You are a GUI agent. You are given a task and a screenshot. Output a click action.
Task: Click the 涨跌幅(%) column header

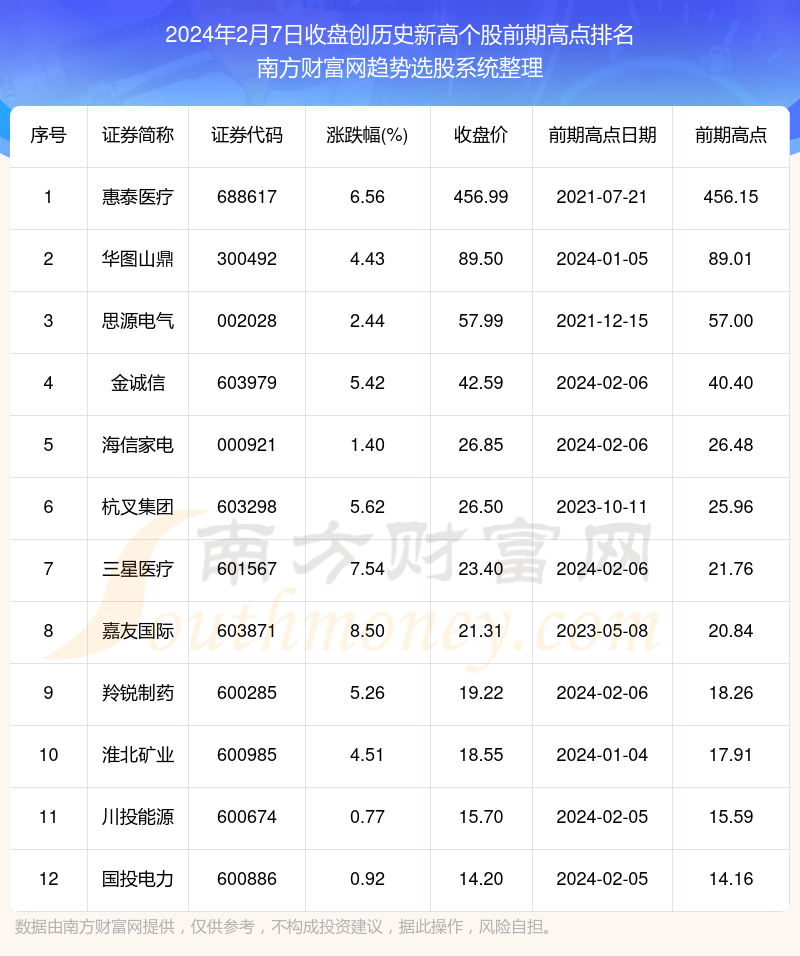367,135
